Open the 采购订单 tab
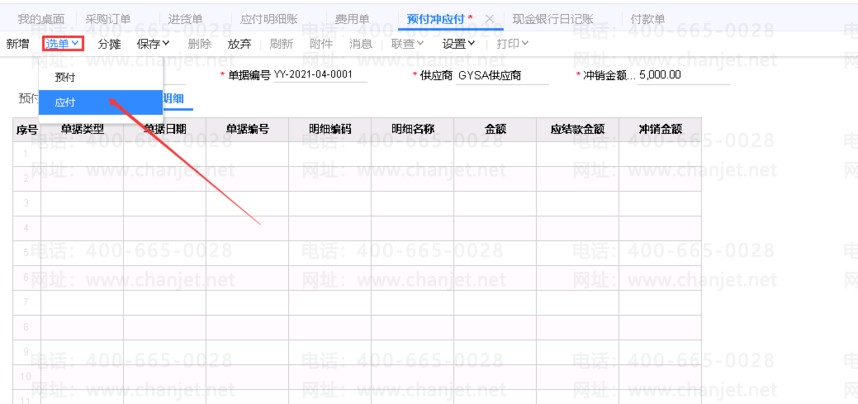The width and height of the screenshot is (858, 404). (x=108, y=19)
